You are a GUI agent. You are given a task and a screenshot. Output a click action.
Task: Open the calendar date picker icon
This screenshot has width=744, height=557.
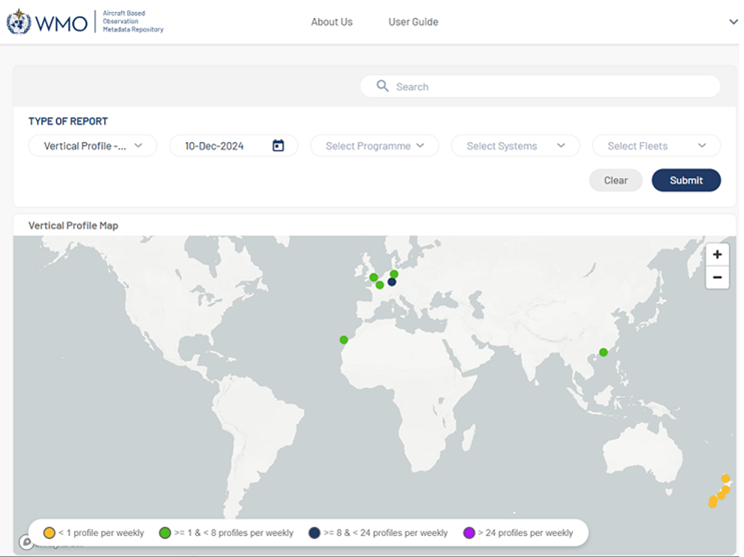[x=278, y=146]
